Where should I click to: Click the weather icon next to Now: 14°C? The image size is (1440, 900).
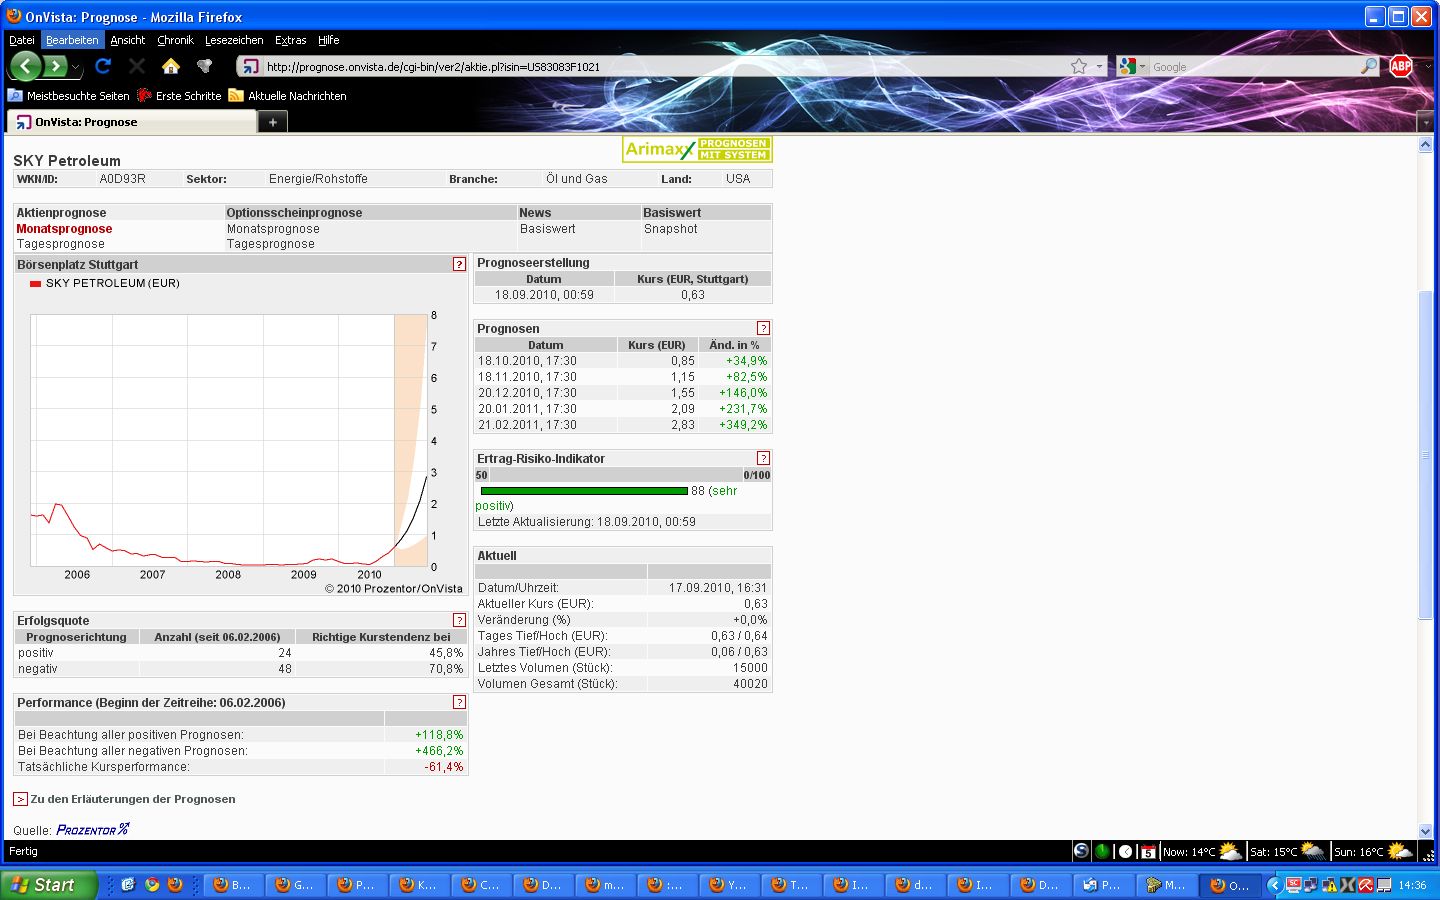[1229, 851]
